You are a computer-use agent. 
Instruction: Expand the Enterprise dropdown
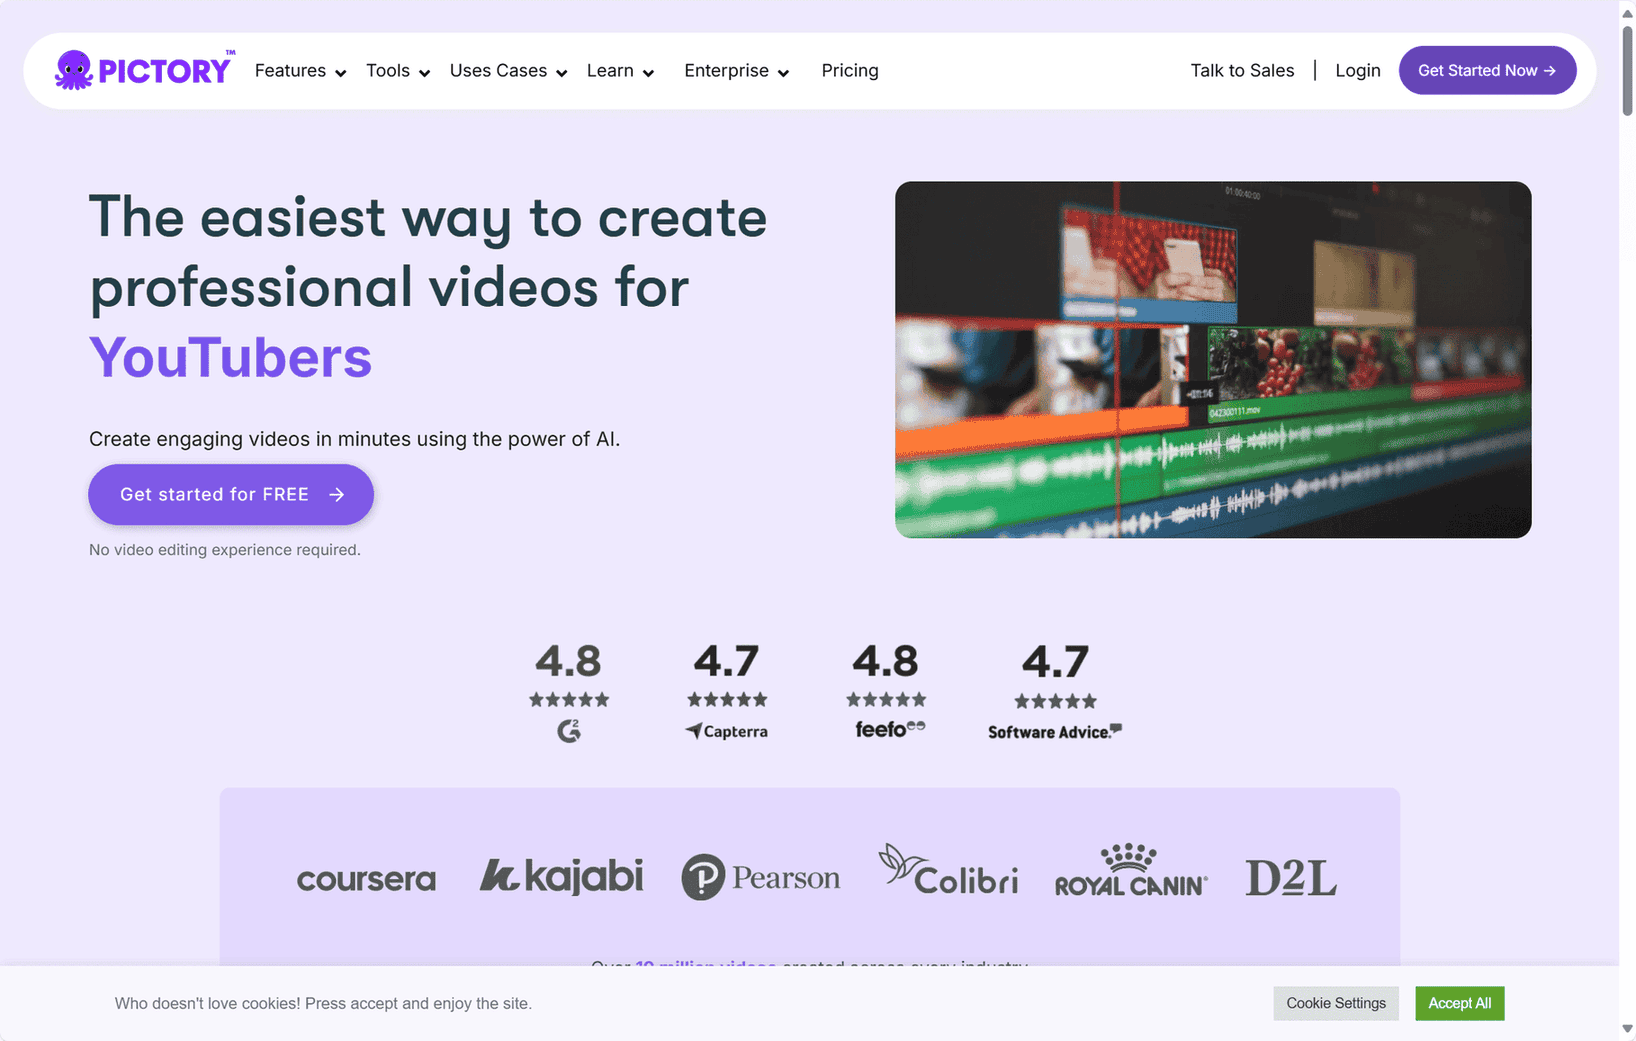(736, 71)
